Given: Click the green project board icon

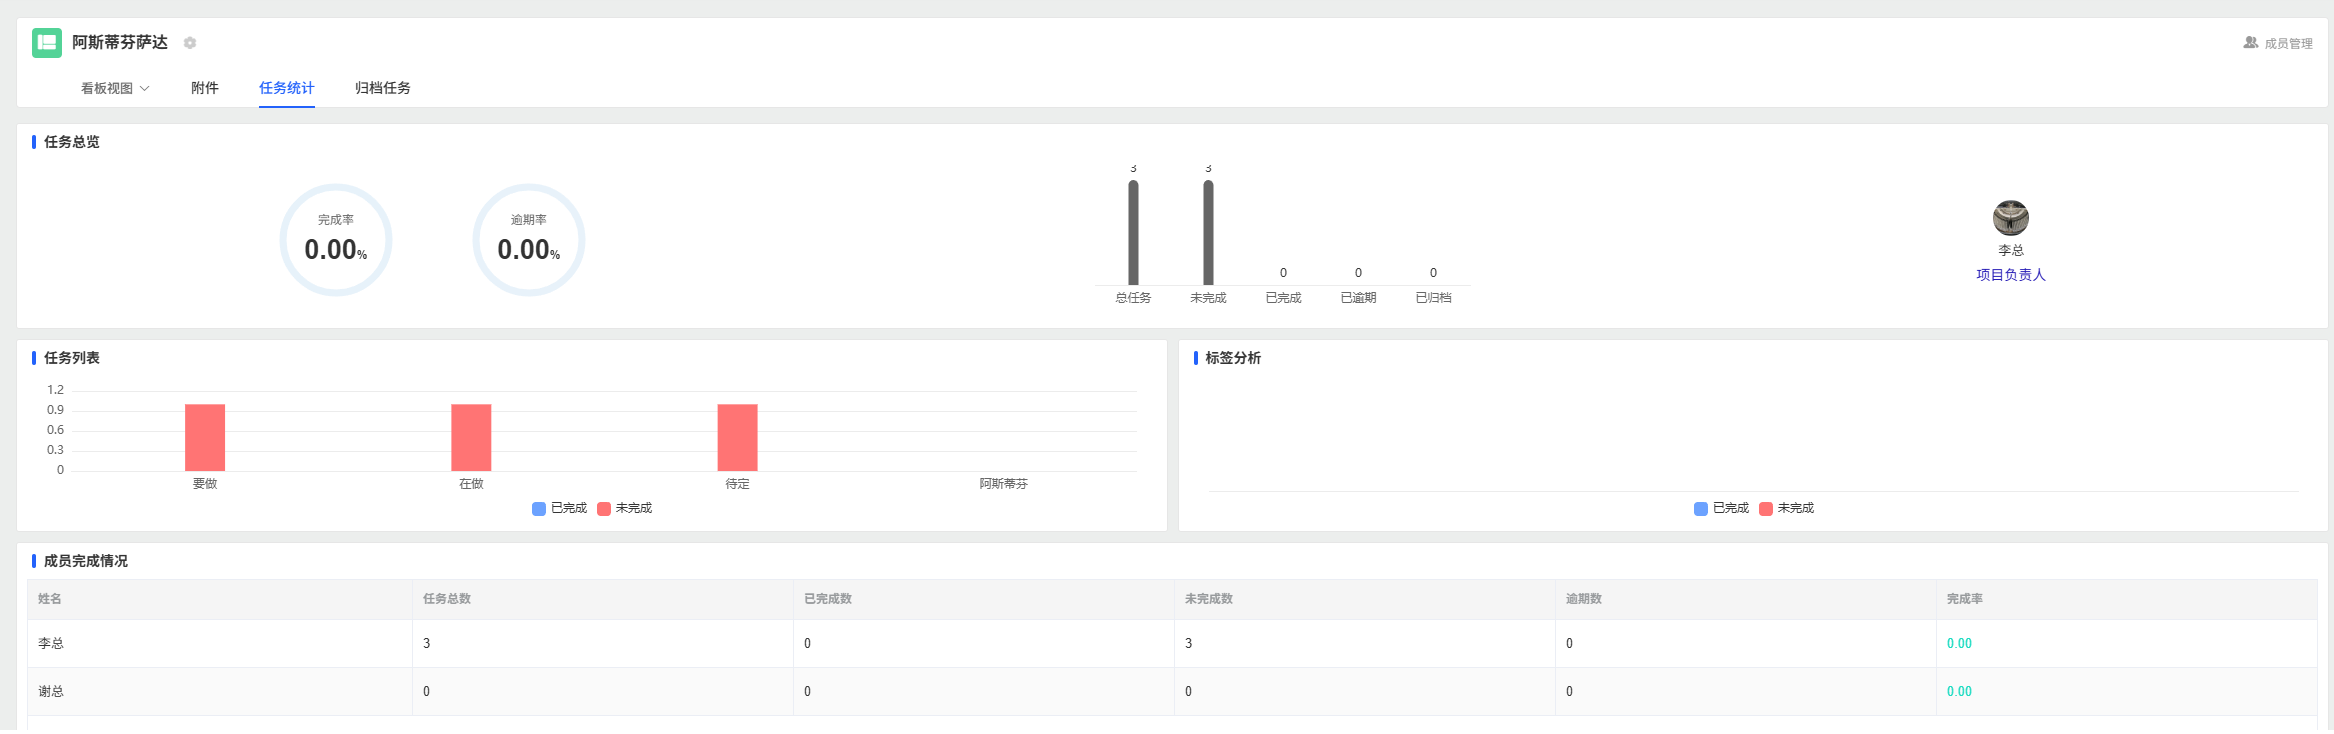Looking at the screenshot, I should (x=47, y=43).
